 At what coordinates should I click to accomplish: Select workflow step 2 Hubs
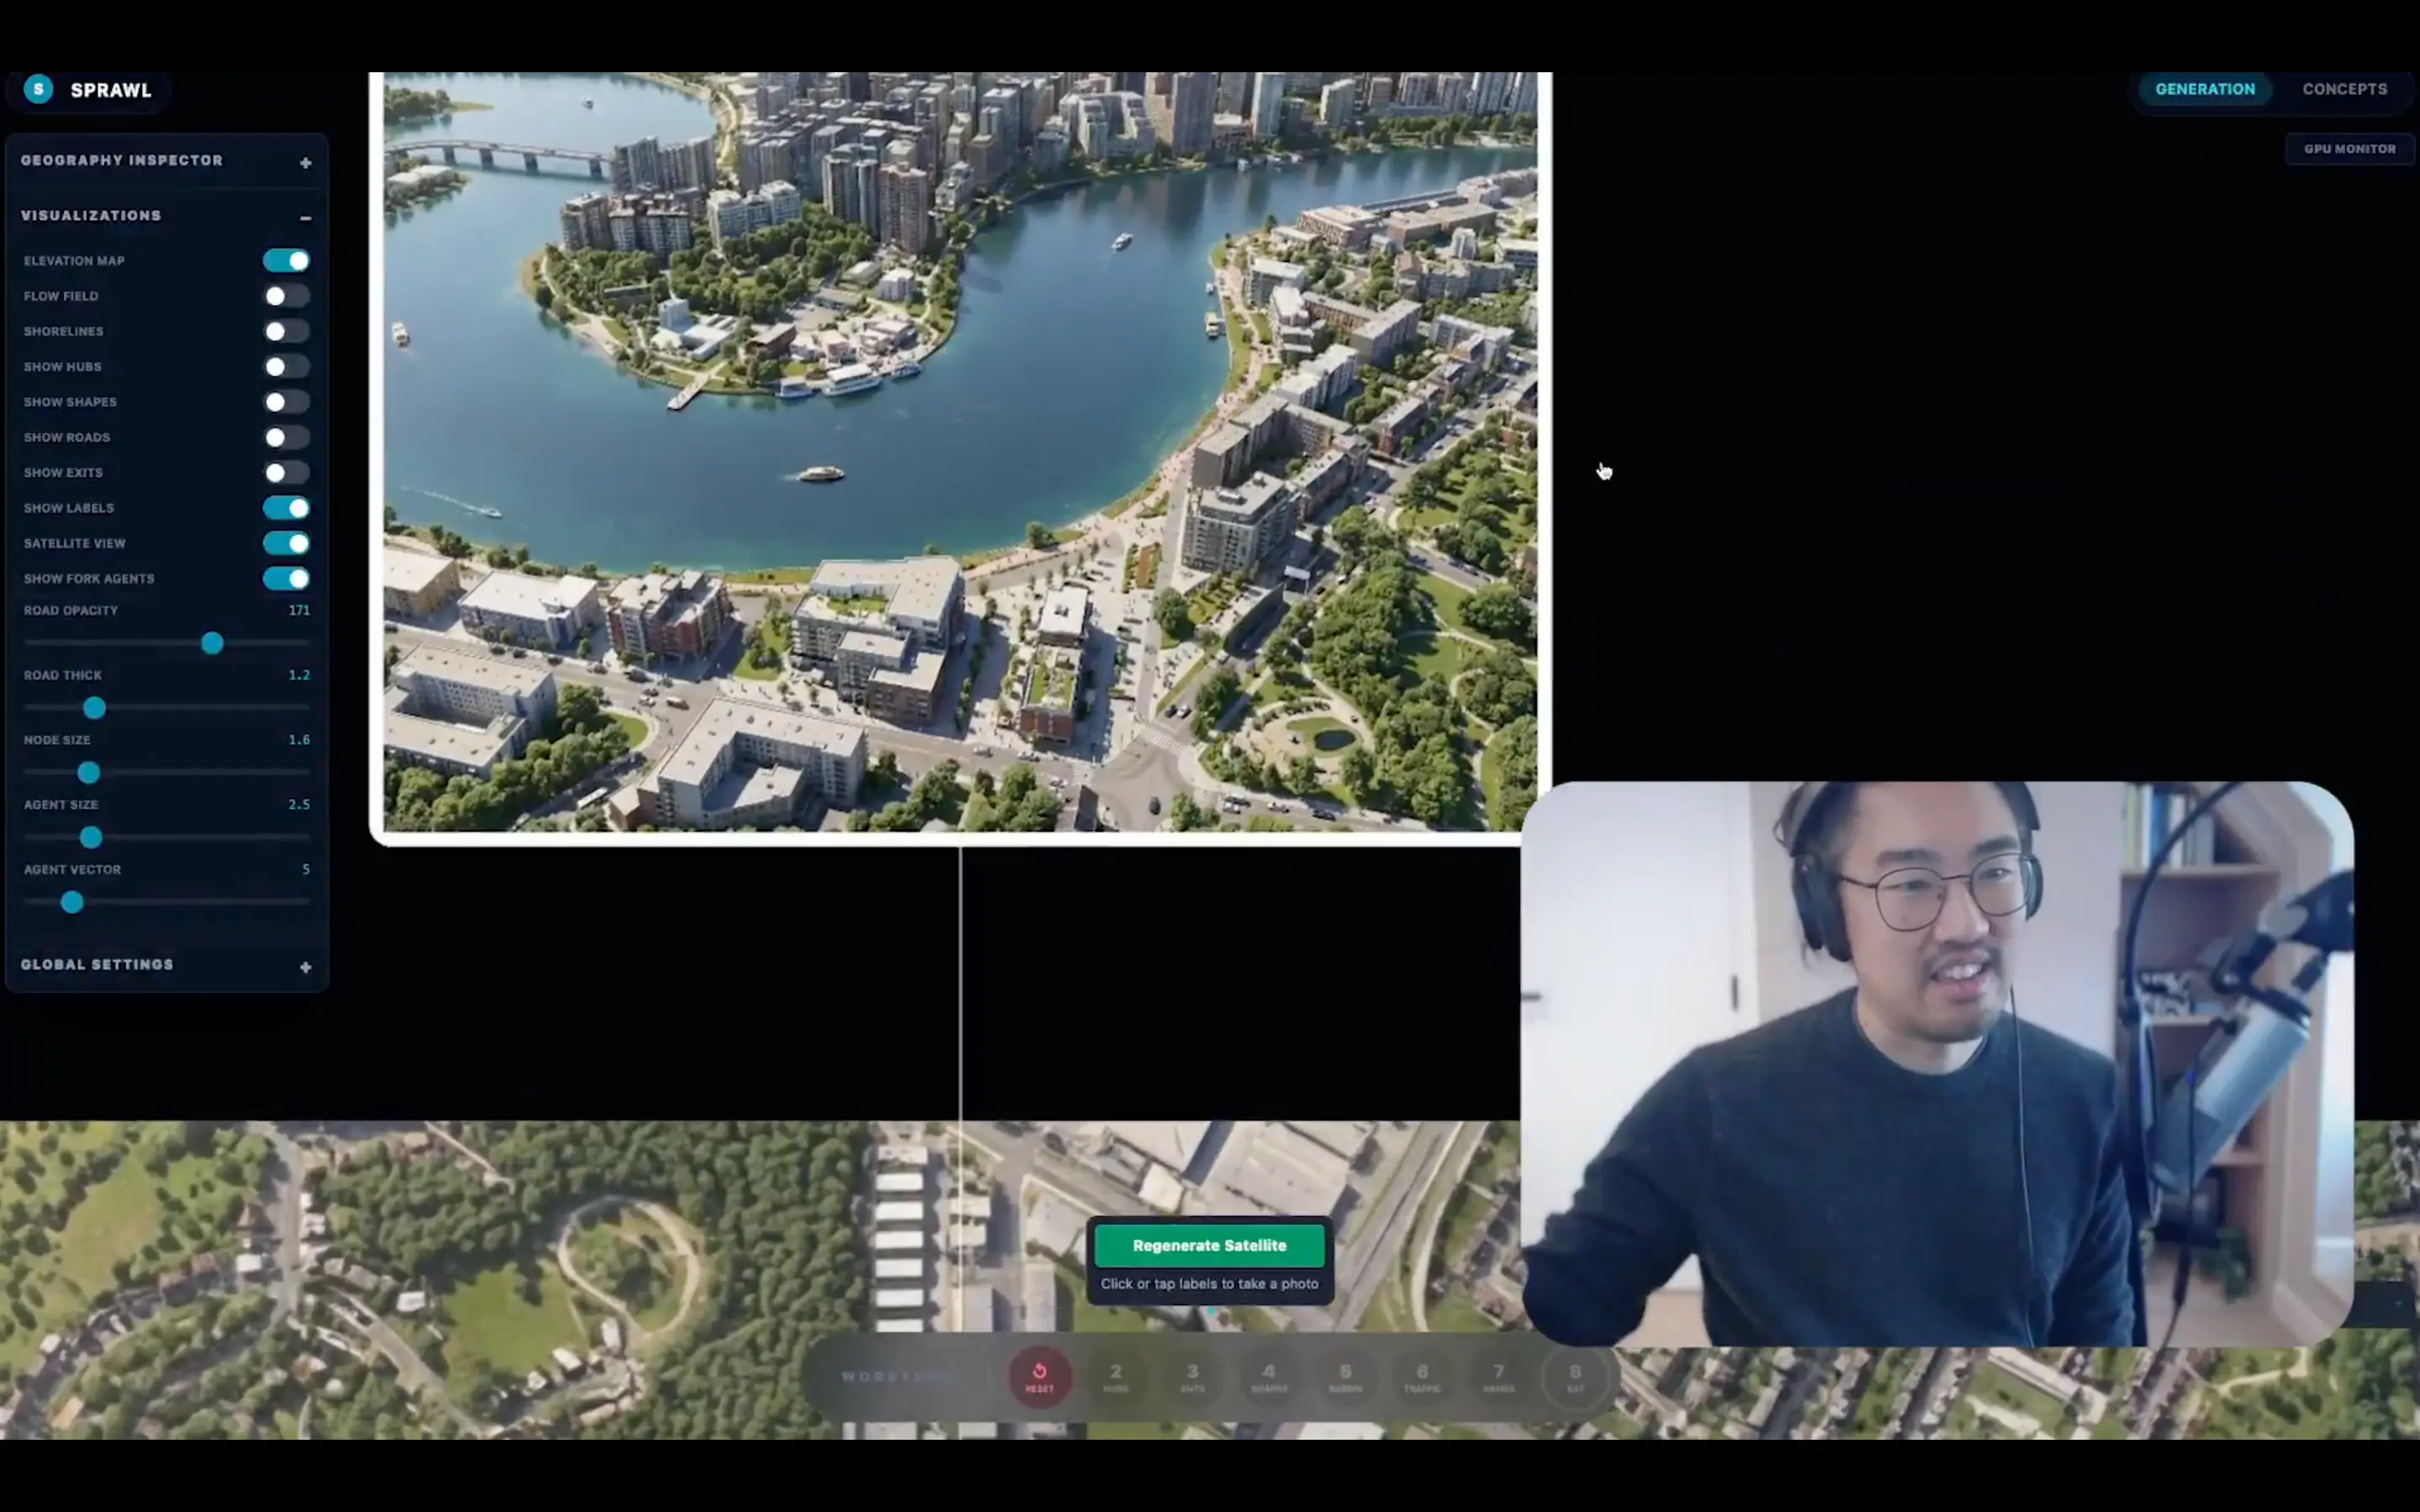click(x=1116, y=1377)
